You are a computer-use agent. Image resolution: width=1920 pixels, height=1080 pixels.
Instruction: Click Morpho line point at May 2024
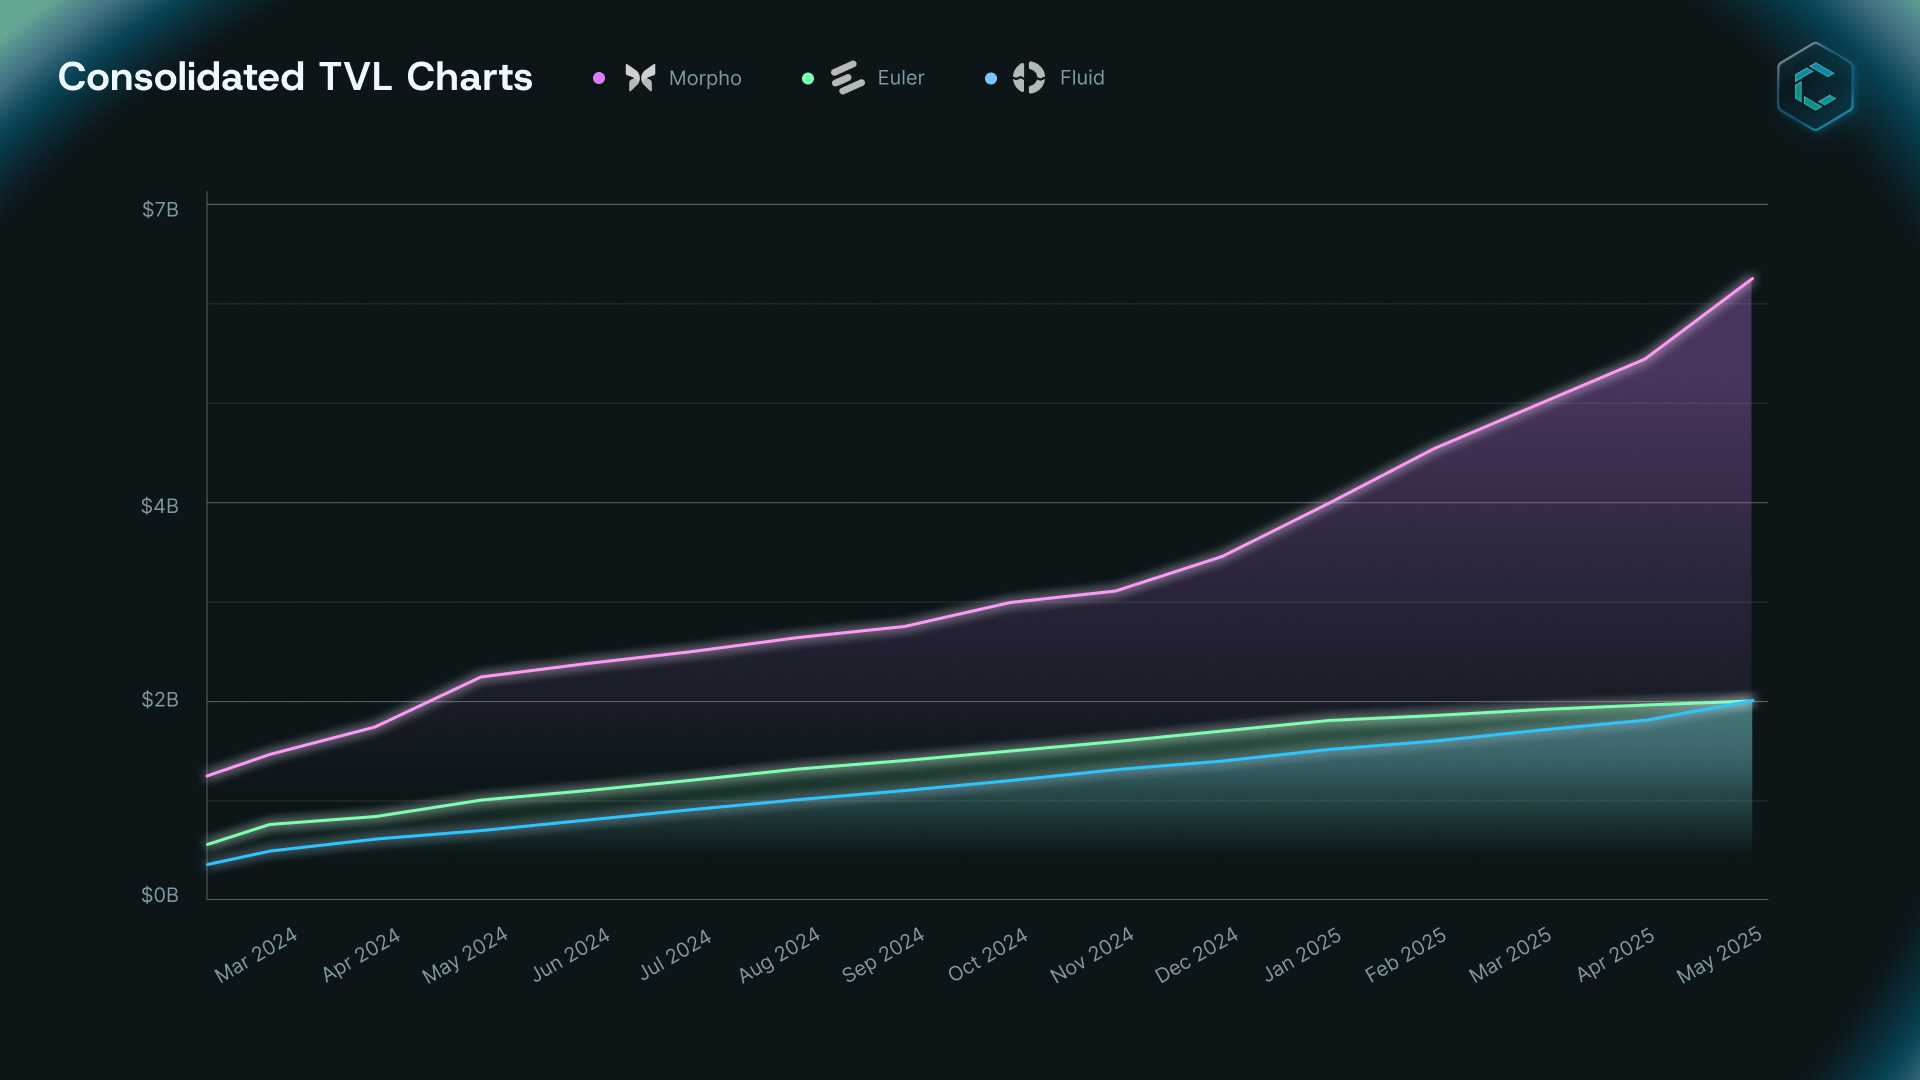481,677
